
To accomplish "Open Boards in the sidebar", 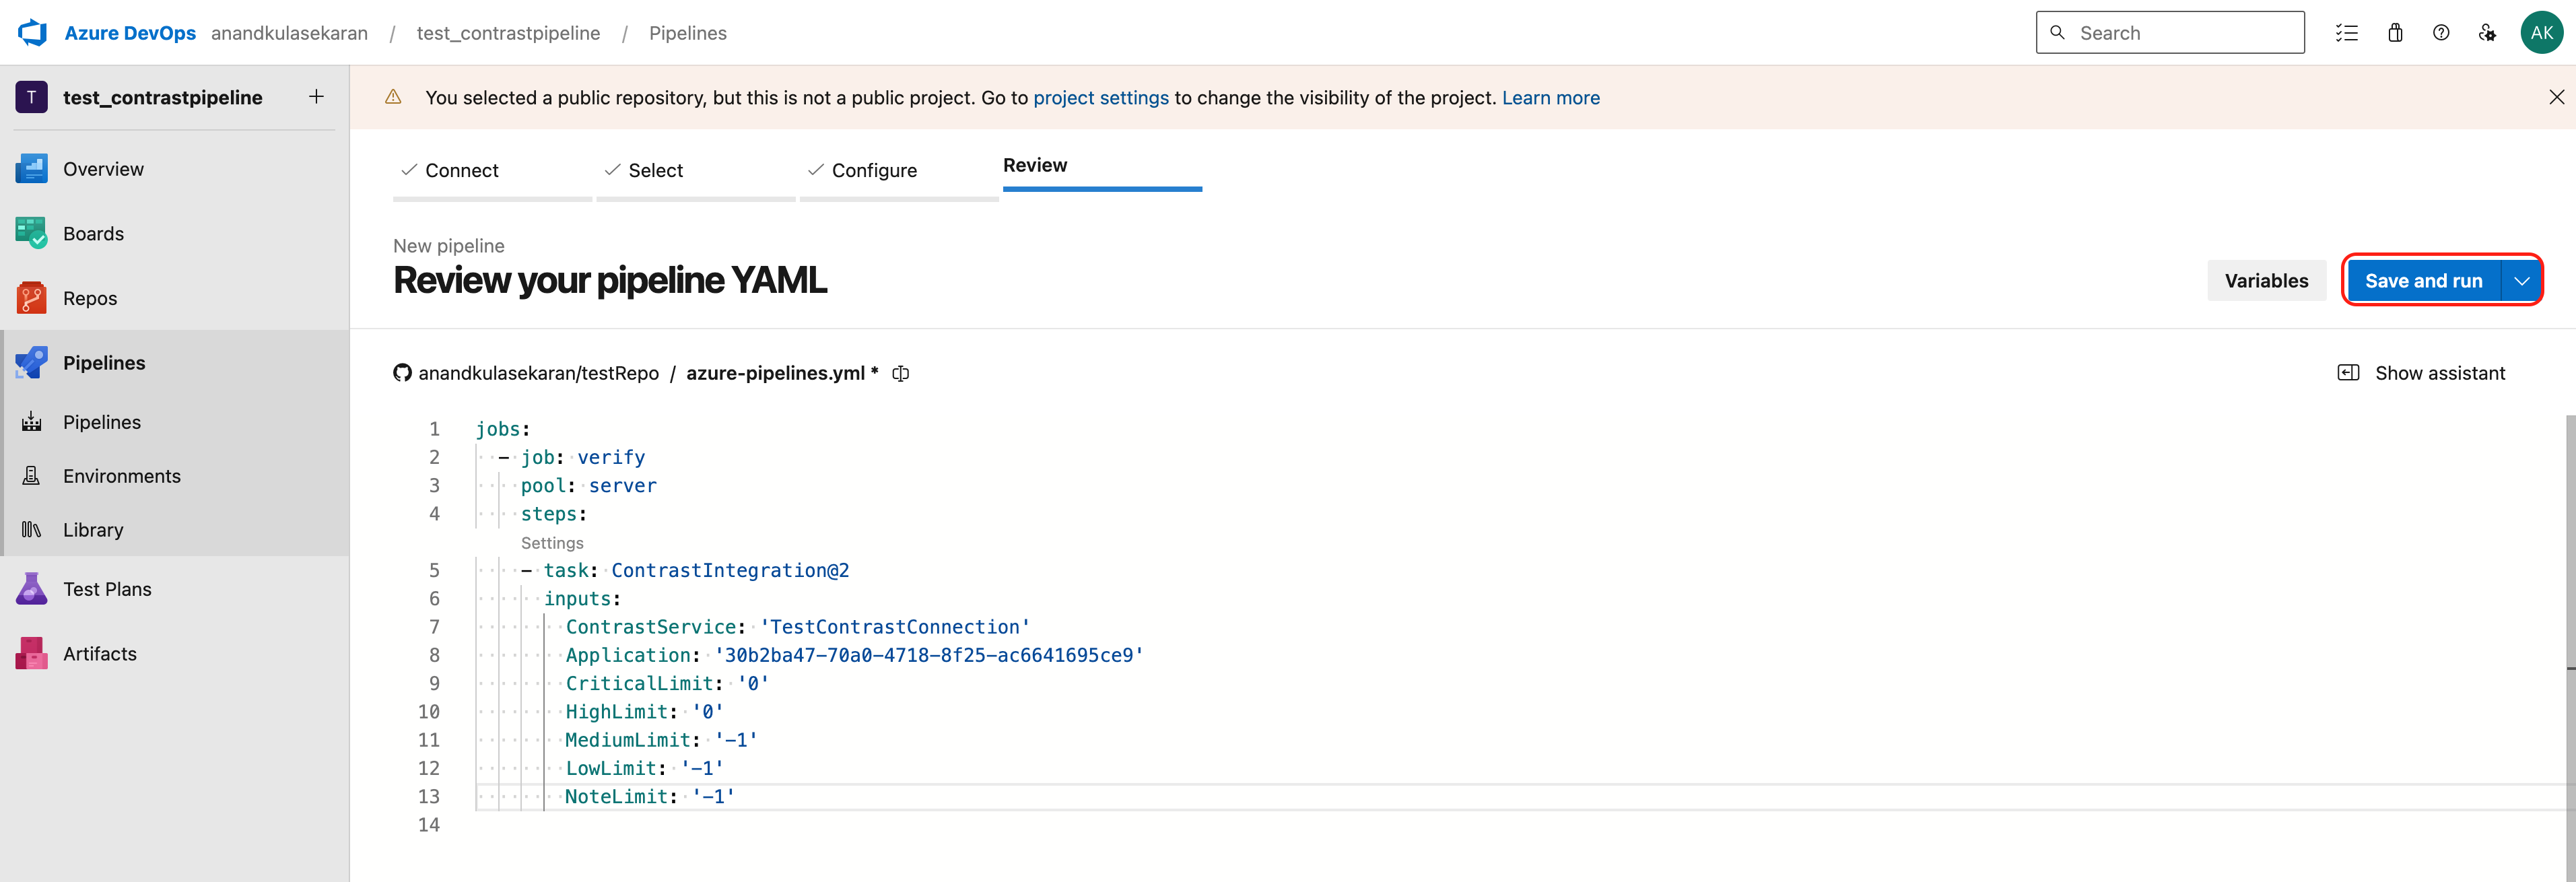I will [x=175, y=233].
